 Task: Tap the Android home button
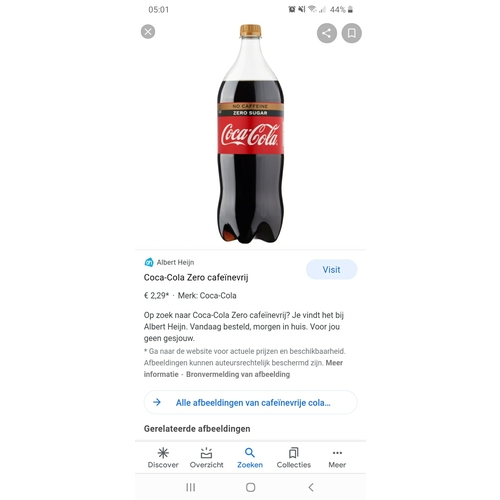251,487
